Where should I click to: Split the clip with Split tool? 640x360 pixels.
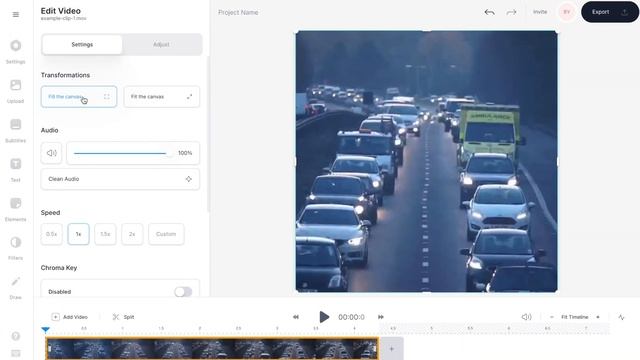click(x=123, y=317)
